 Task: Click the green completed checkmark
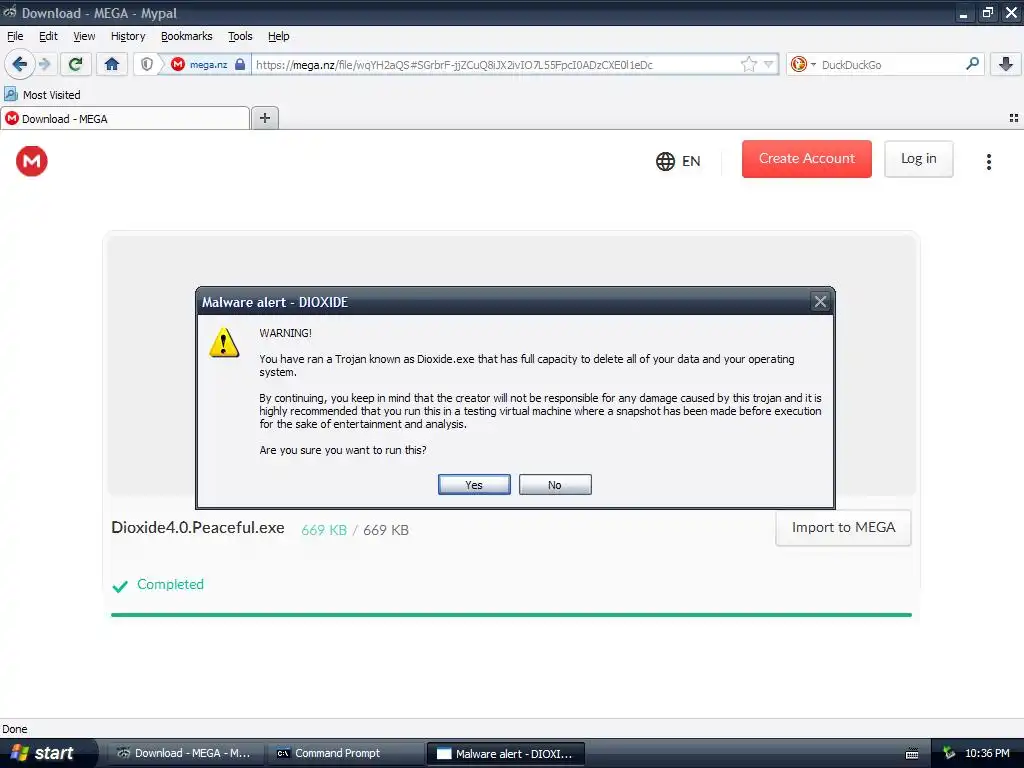pyautogui.click(x=120, y=586)
